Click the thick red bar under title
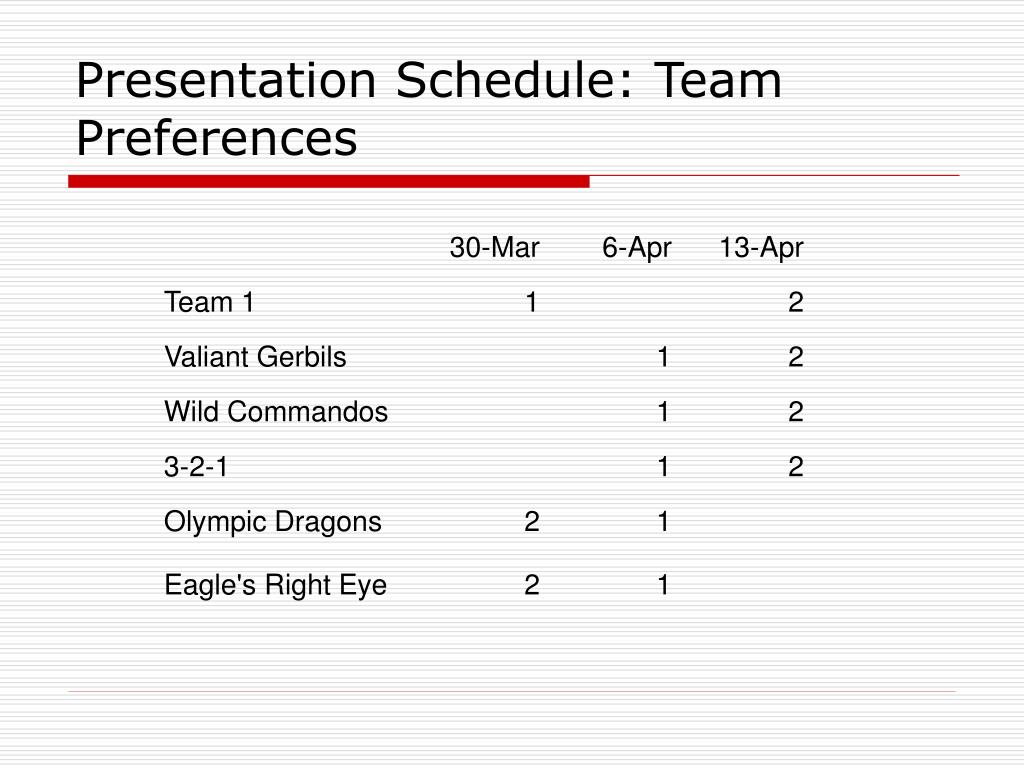The width and height of the screenshot is (1024, 768). tap(328, 182)
